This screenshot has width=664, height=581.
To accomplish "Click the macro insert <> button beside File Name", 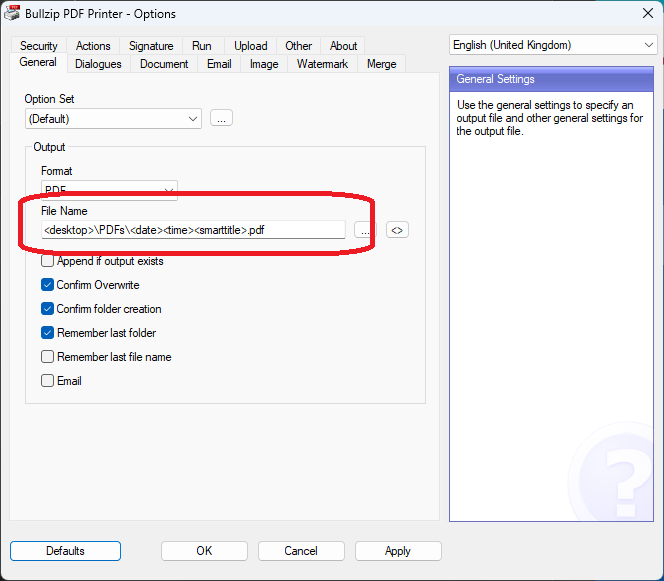I will coord(397,230).
